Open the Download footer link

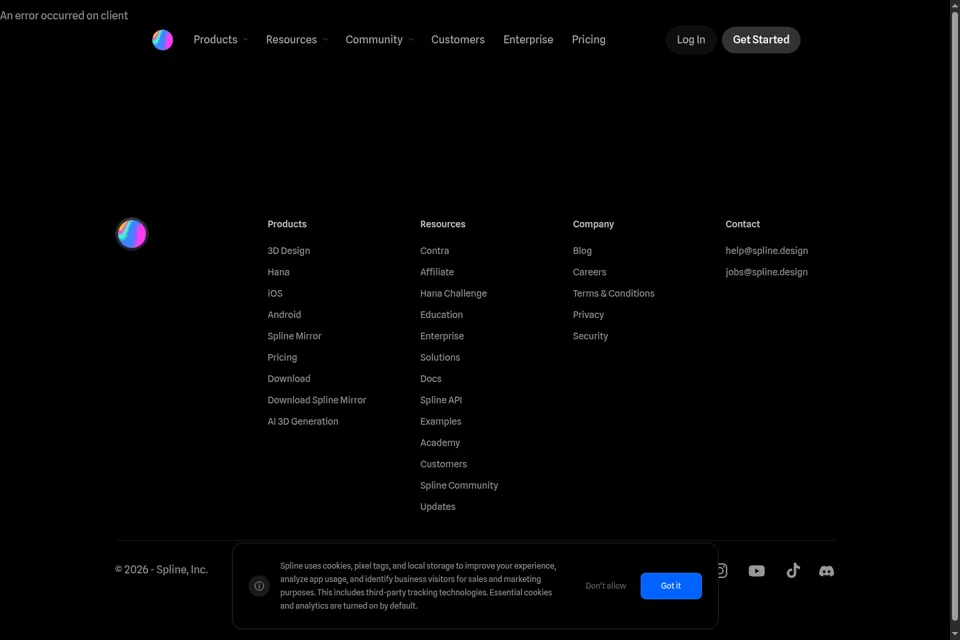(289, 378)
